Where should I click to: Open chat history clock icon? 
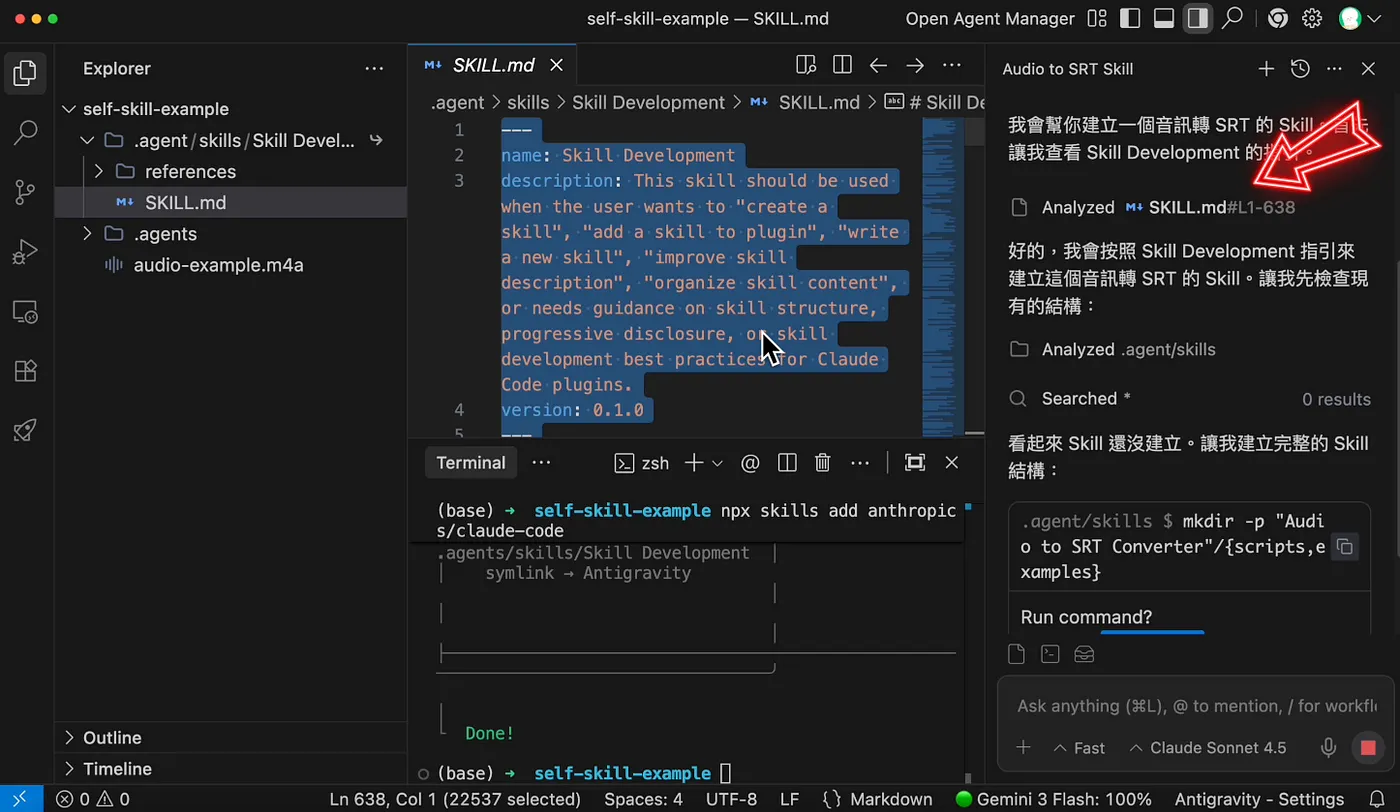1300,69
